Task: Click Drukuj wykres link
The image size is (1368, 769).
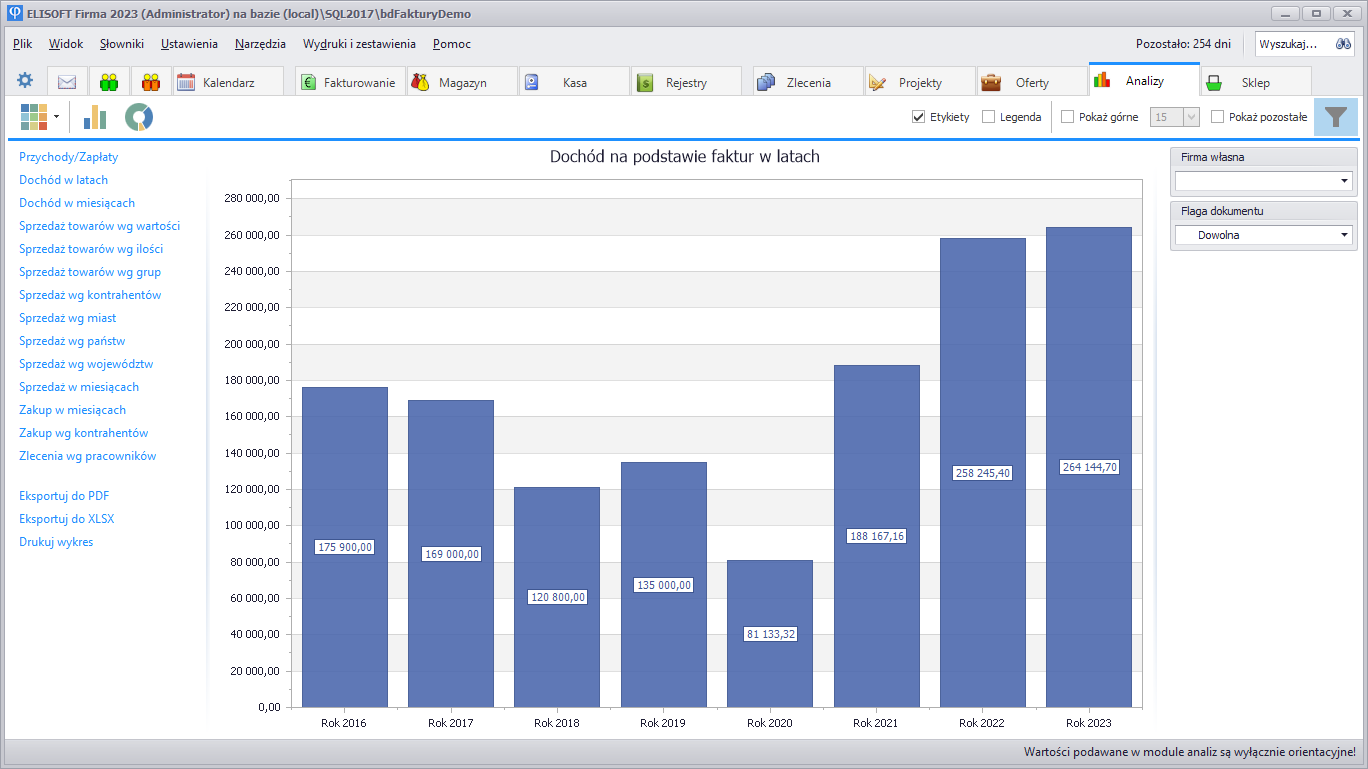Action: coord(56,542)
